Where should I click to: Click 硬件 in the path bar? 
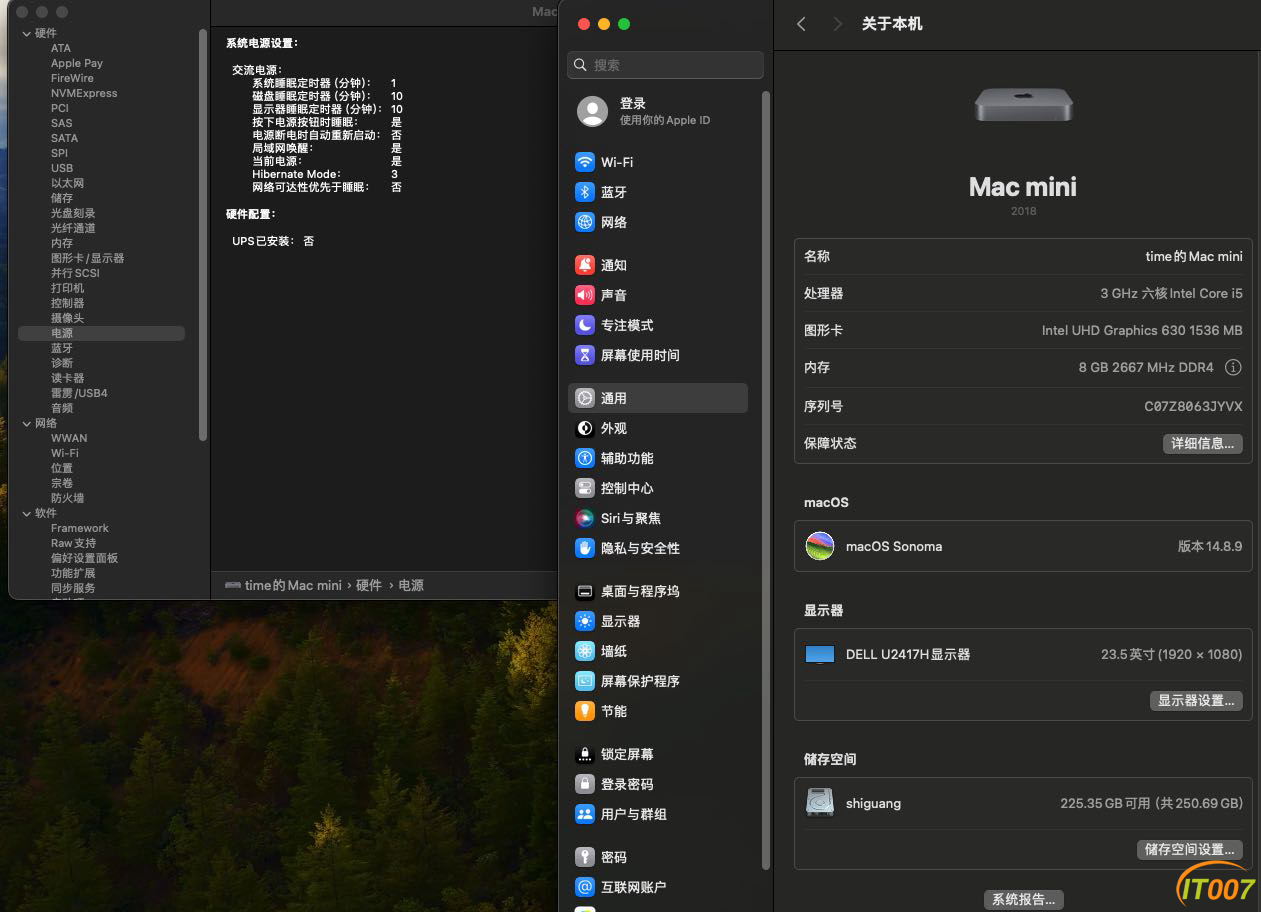pos(369,585)
